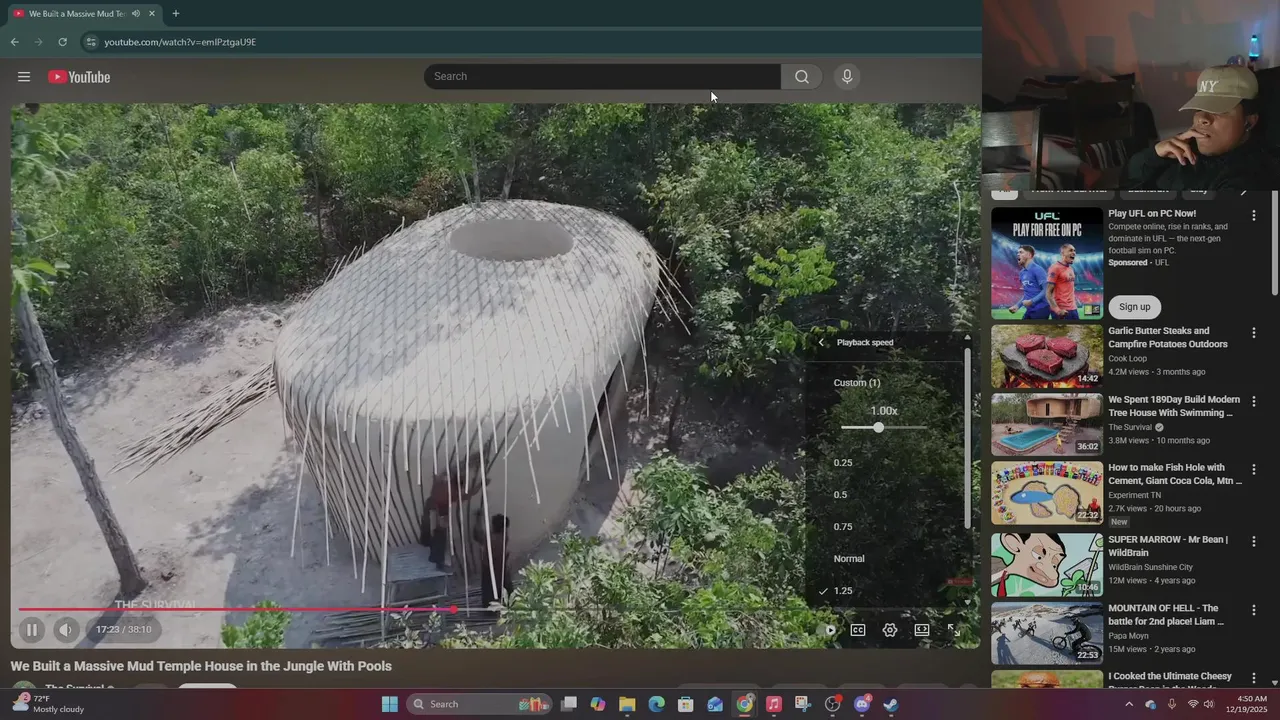Show hidden system tray icons chevron
Viewport: 1280px width, 720px height.
tap(1129, 704)
